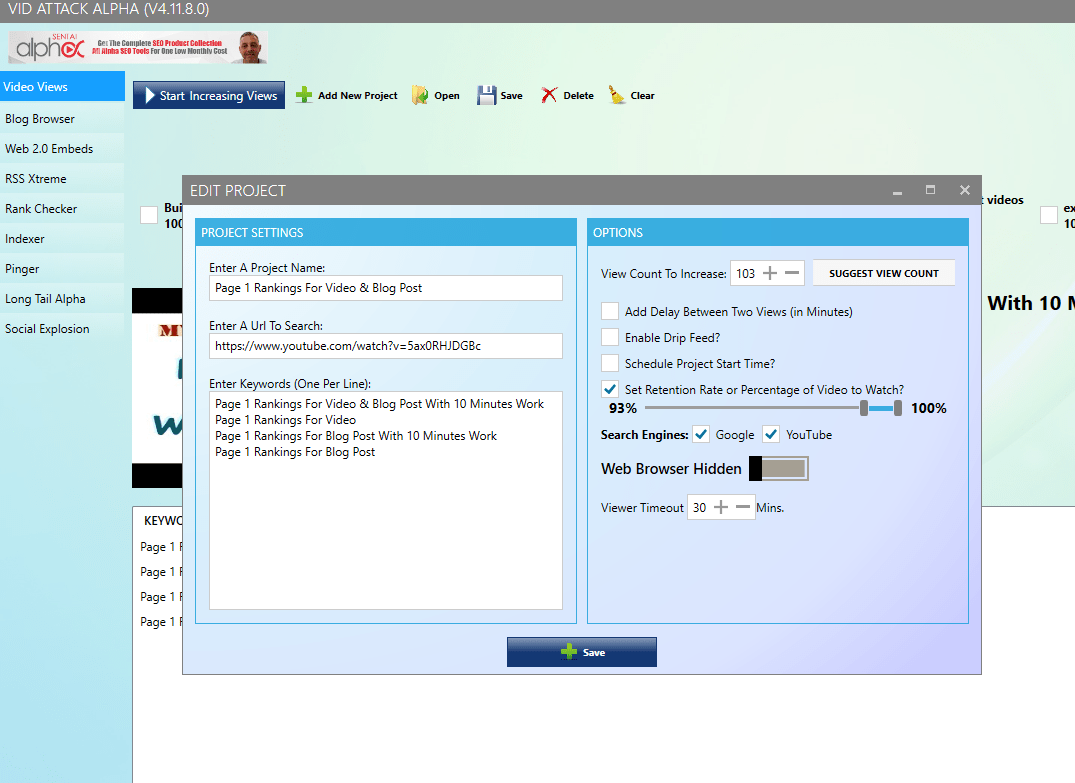Click the green plus Add New Project icon
This screenshot has width=1075, height=783.
pyautogui.click(x=304, y=95)
